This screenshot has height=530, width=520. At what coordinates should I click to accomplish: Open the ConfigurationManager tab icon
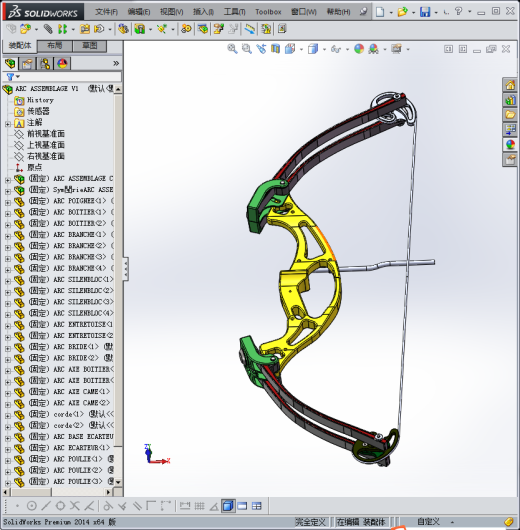45,64
